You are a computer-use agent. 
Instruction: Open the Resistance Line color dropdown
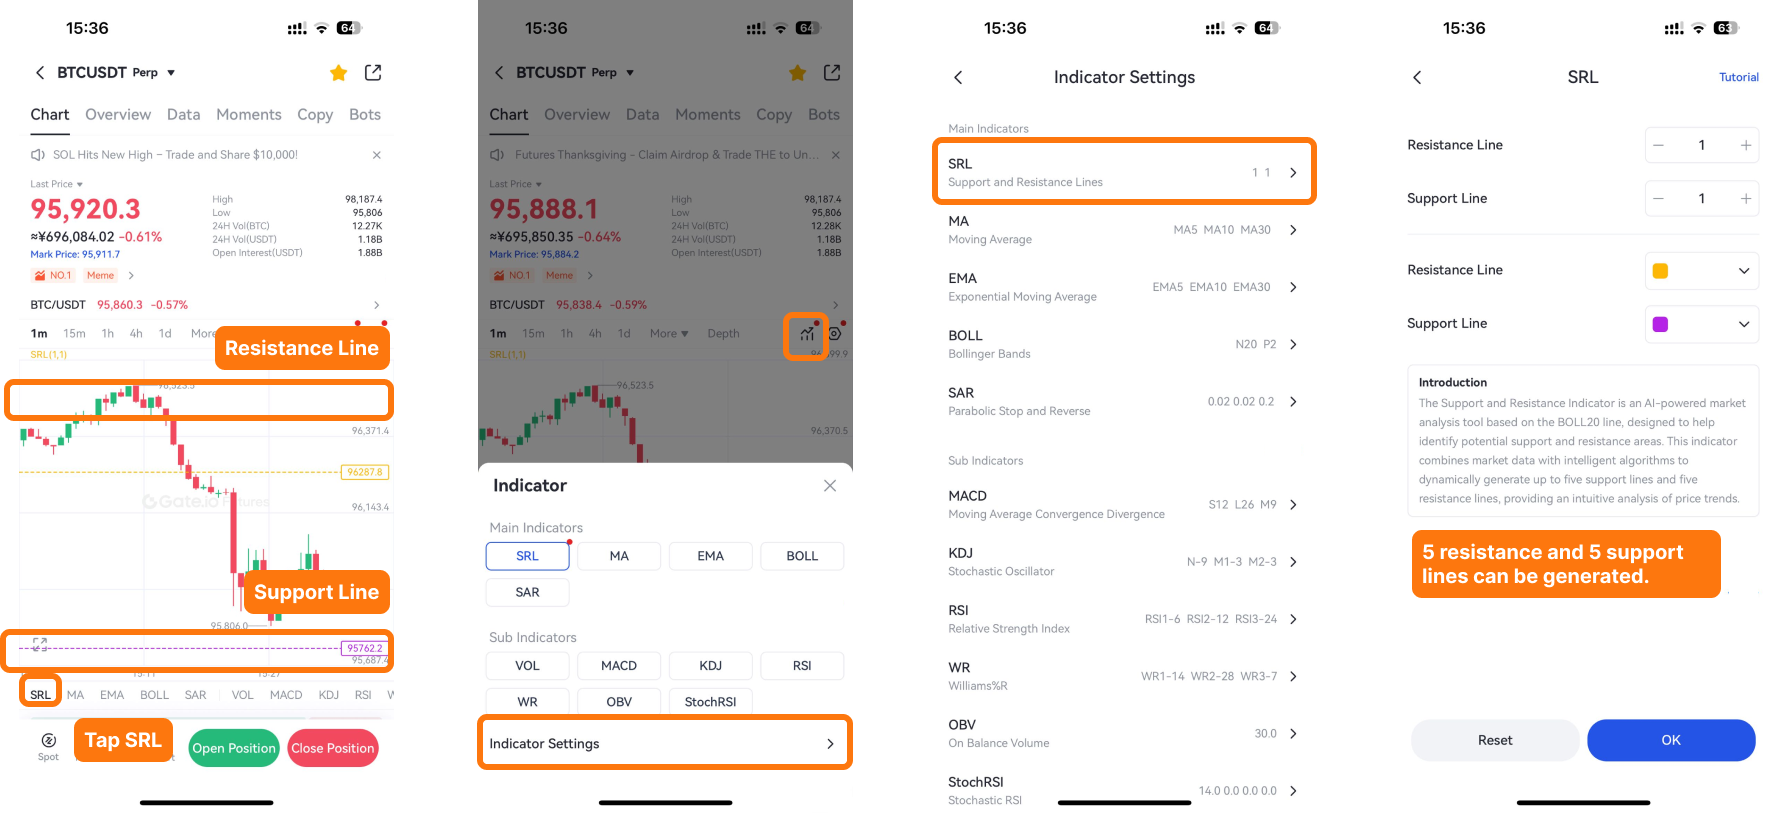[1701, 271]
